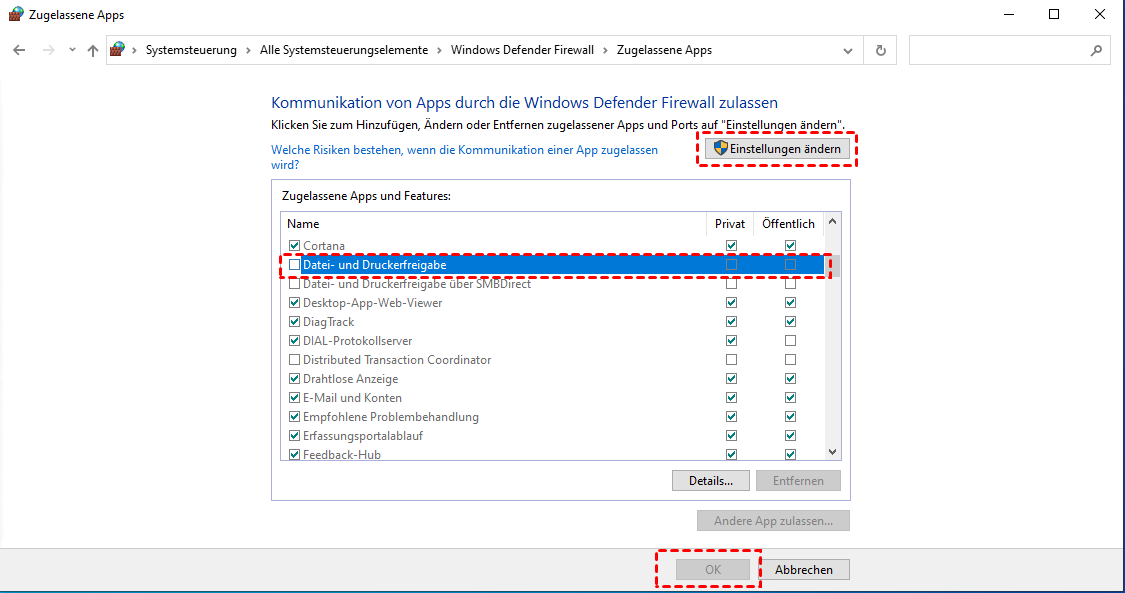Image resolution: width=1125 pixels, height=593 pixels.
Task: Click scrollbar down arrow in apps list
Action: [x=832, y=452]
